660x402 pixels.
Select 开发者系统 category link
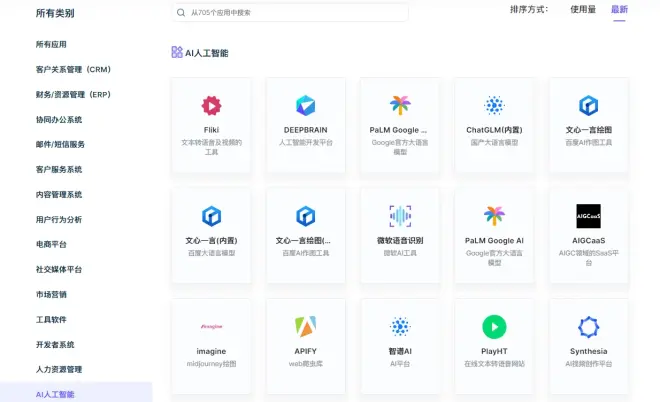click(55, 345)
